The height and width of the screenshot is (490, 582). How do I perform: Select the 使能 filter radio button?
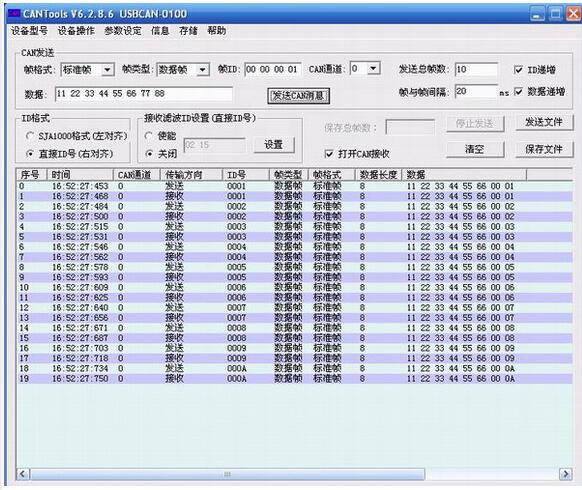pos(149,136)
